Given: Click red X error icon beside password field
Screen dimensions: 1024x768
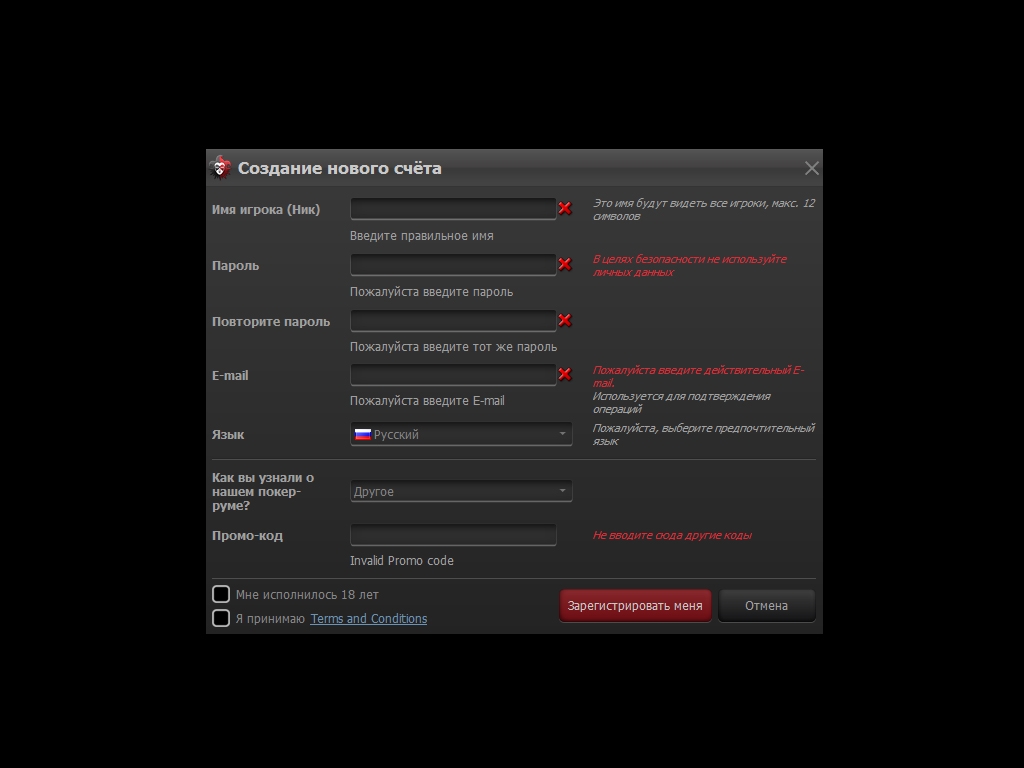Looking at the screenshot, I should 565,264.
